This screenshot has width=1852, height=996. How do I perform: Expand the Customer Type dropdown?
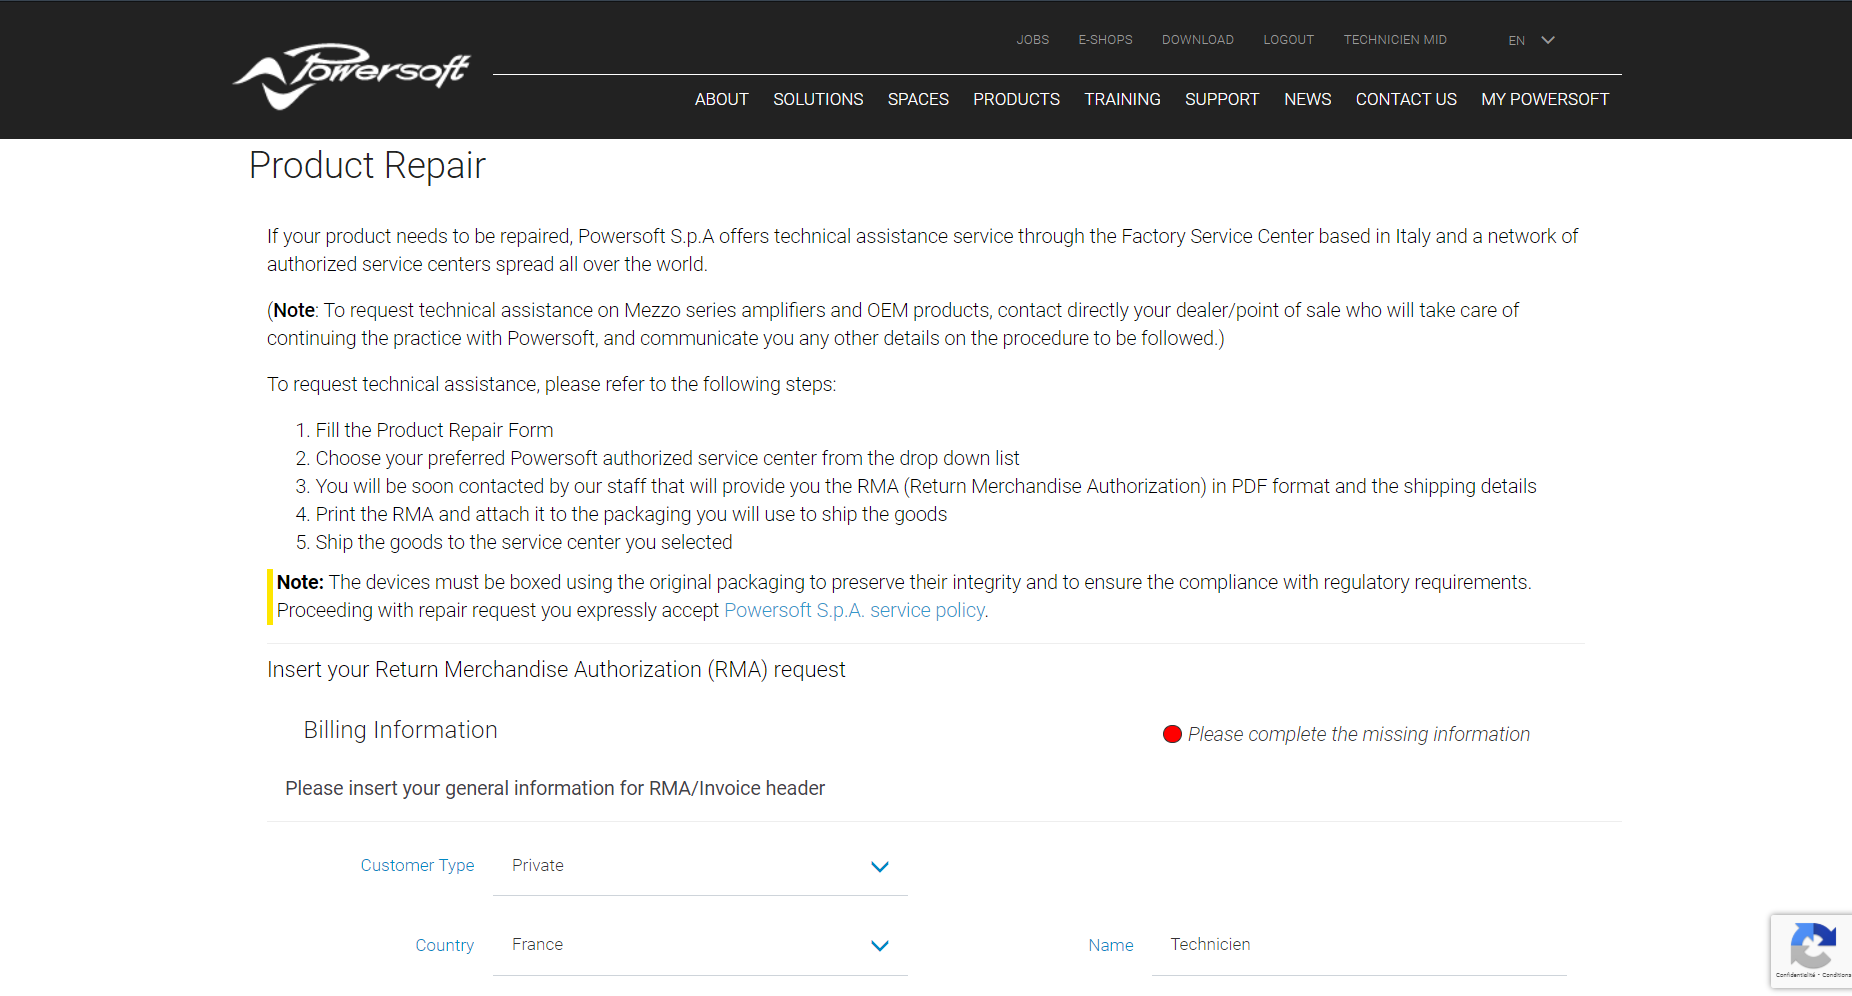point(700,866)
